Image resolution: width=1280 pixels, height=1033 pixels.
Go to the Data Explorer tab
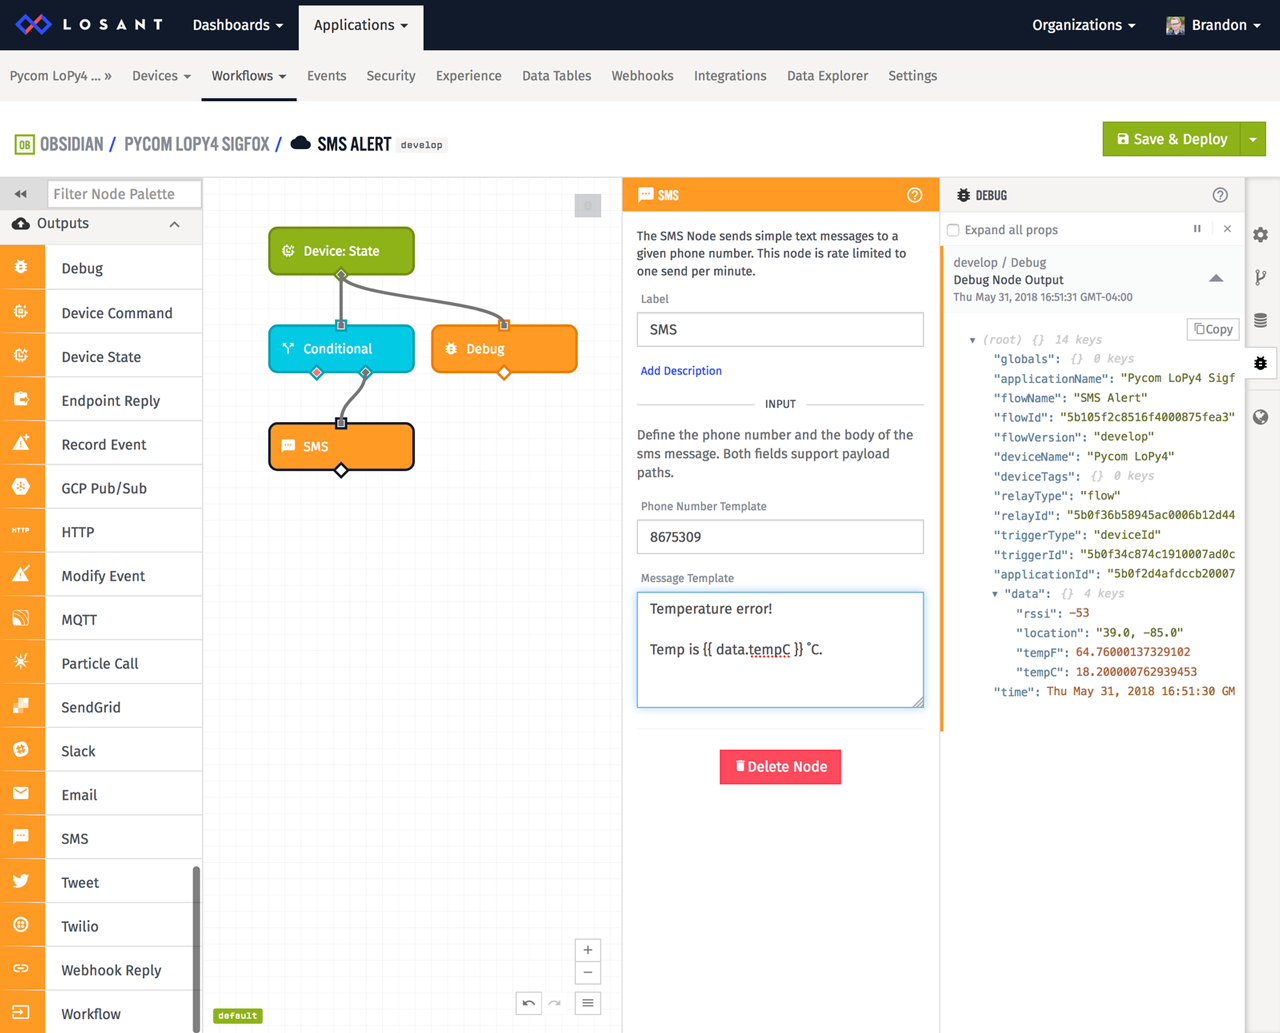pyautogui.click(x=828, y=76)
